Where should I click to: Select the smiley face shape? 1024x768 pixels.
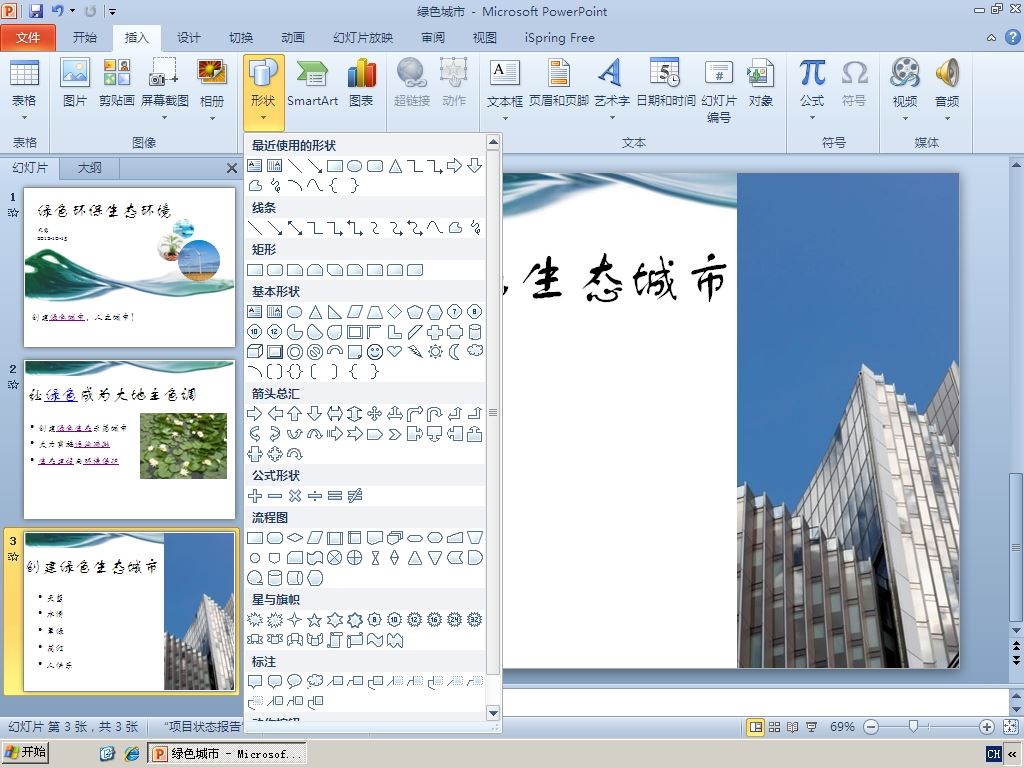click(374, 352)
